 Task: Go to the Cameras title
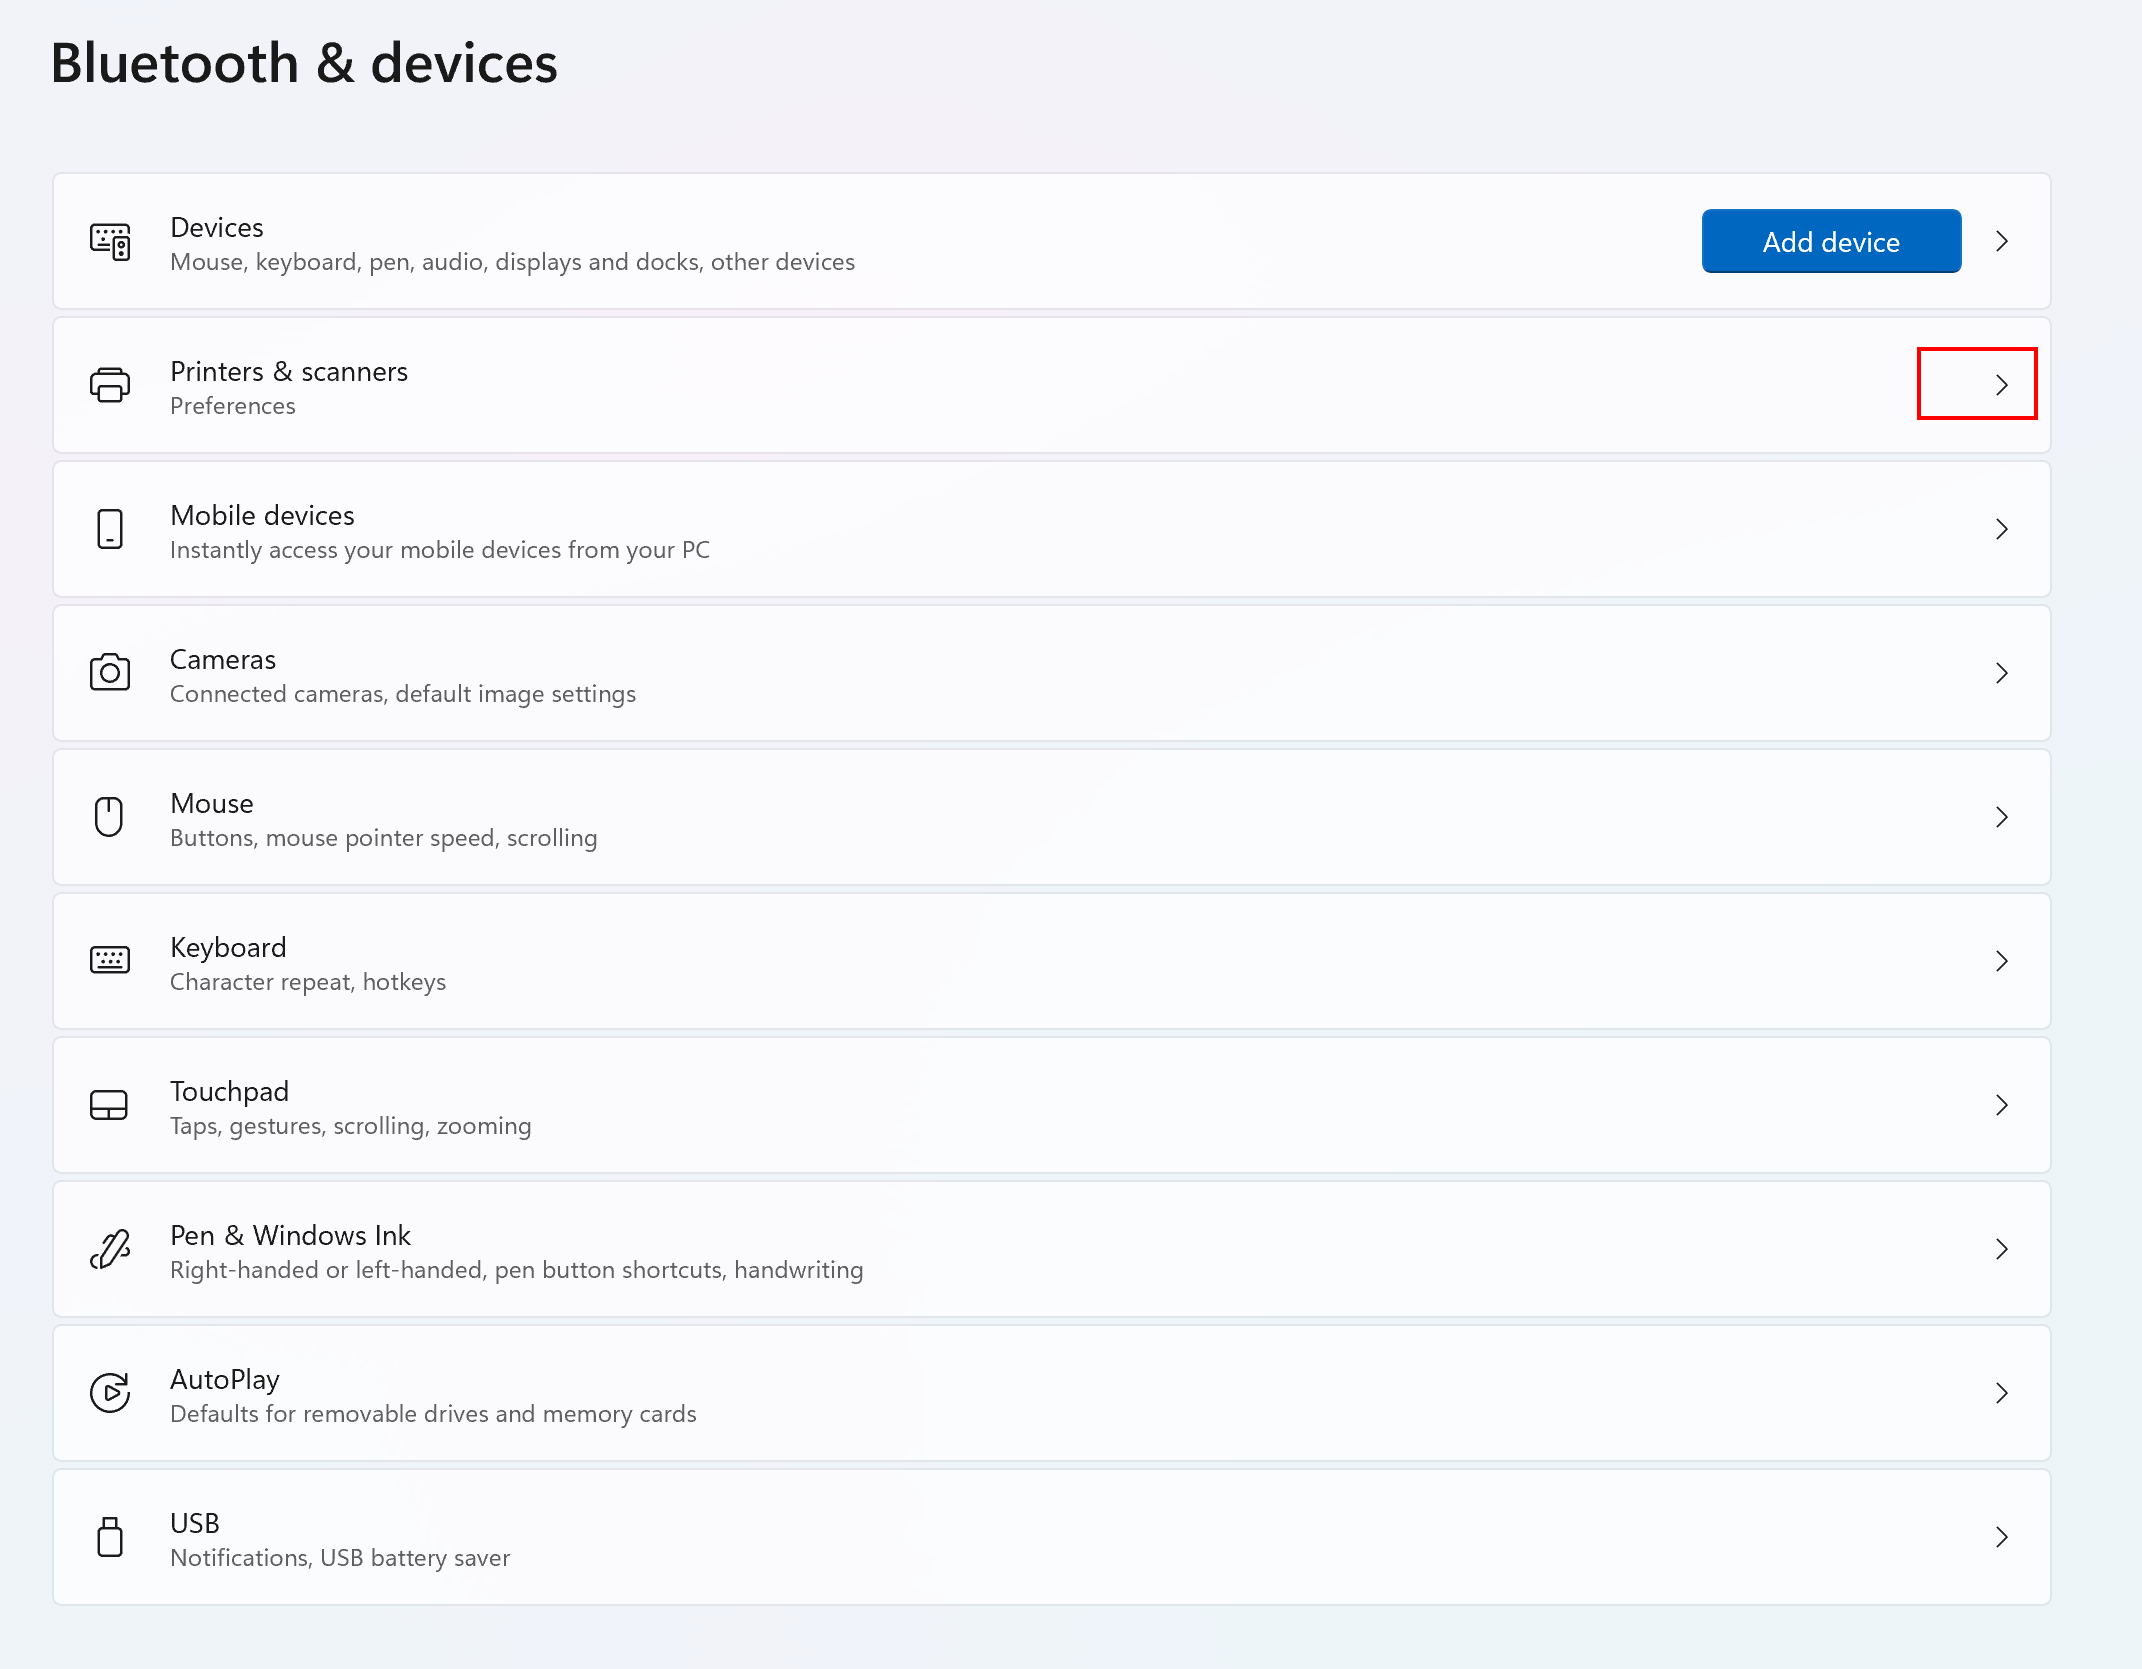click(223, 659)
